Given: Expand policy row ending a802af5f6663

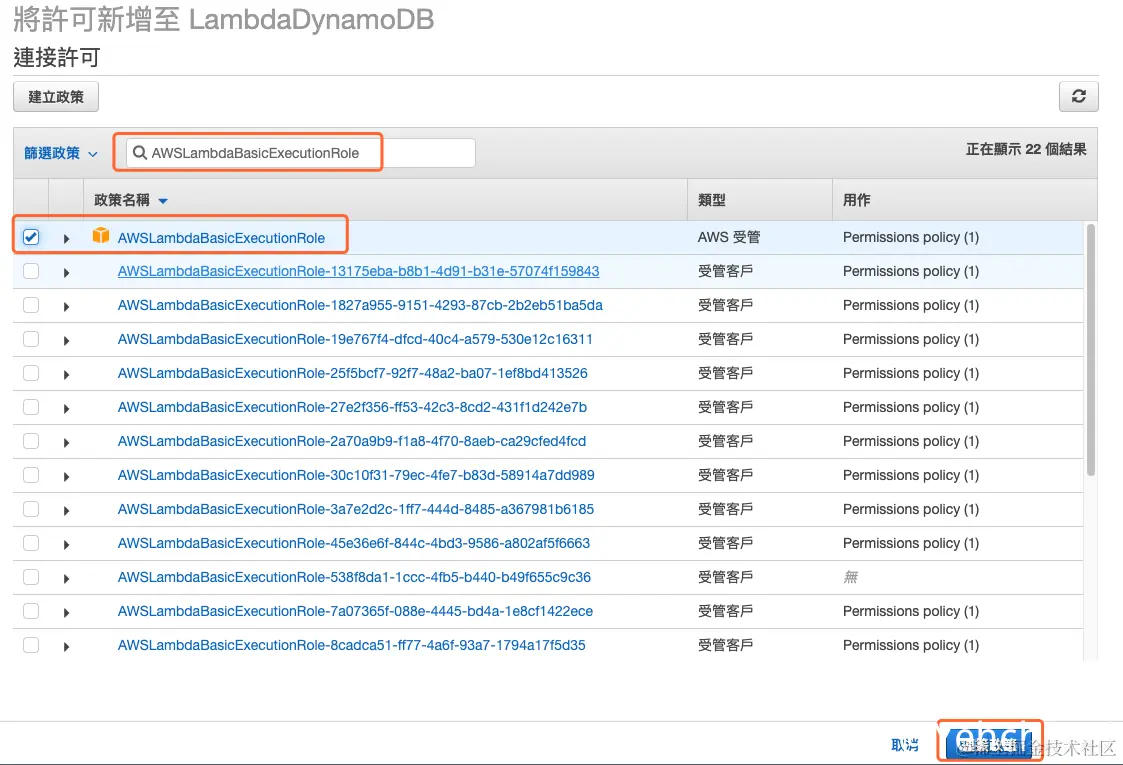Looking at the screenshot, I should click(x=66, y=544).
